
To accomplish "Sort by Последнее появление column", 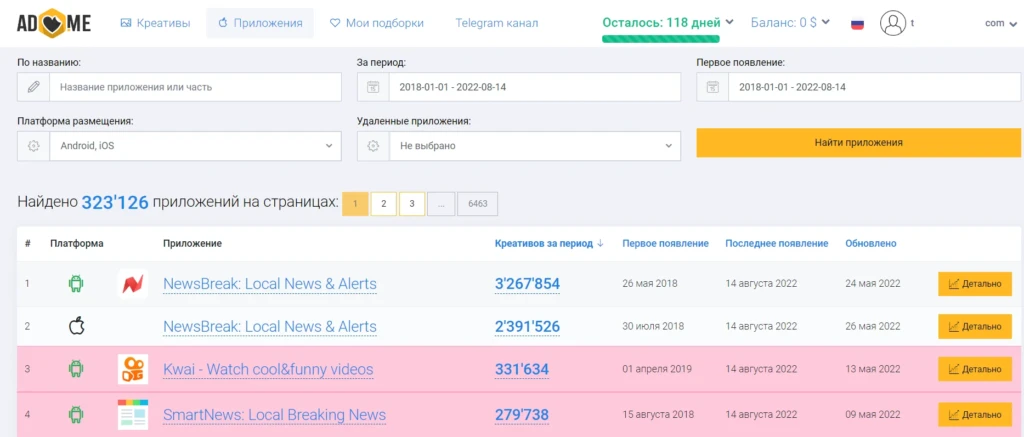I will click(776, 244).
